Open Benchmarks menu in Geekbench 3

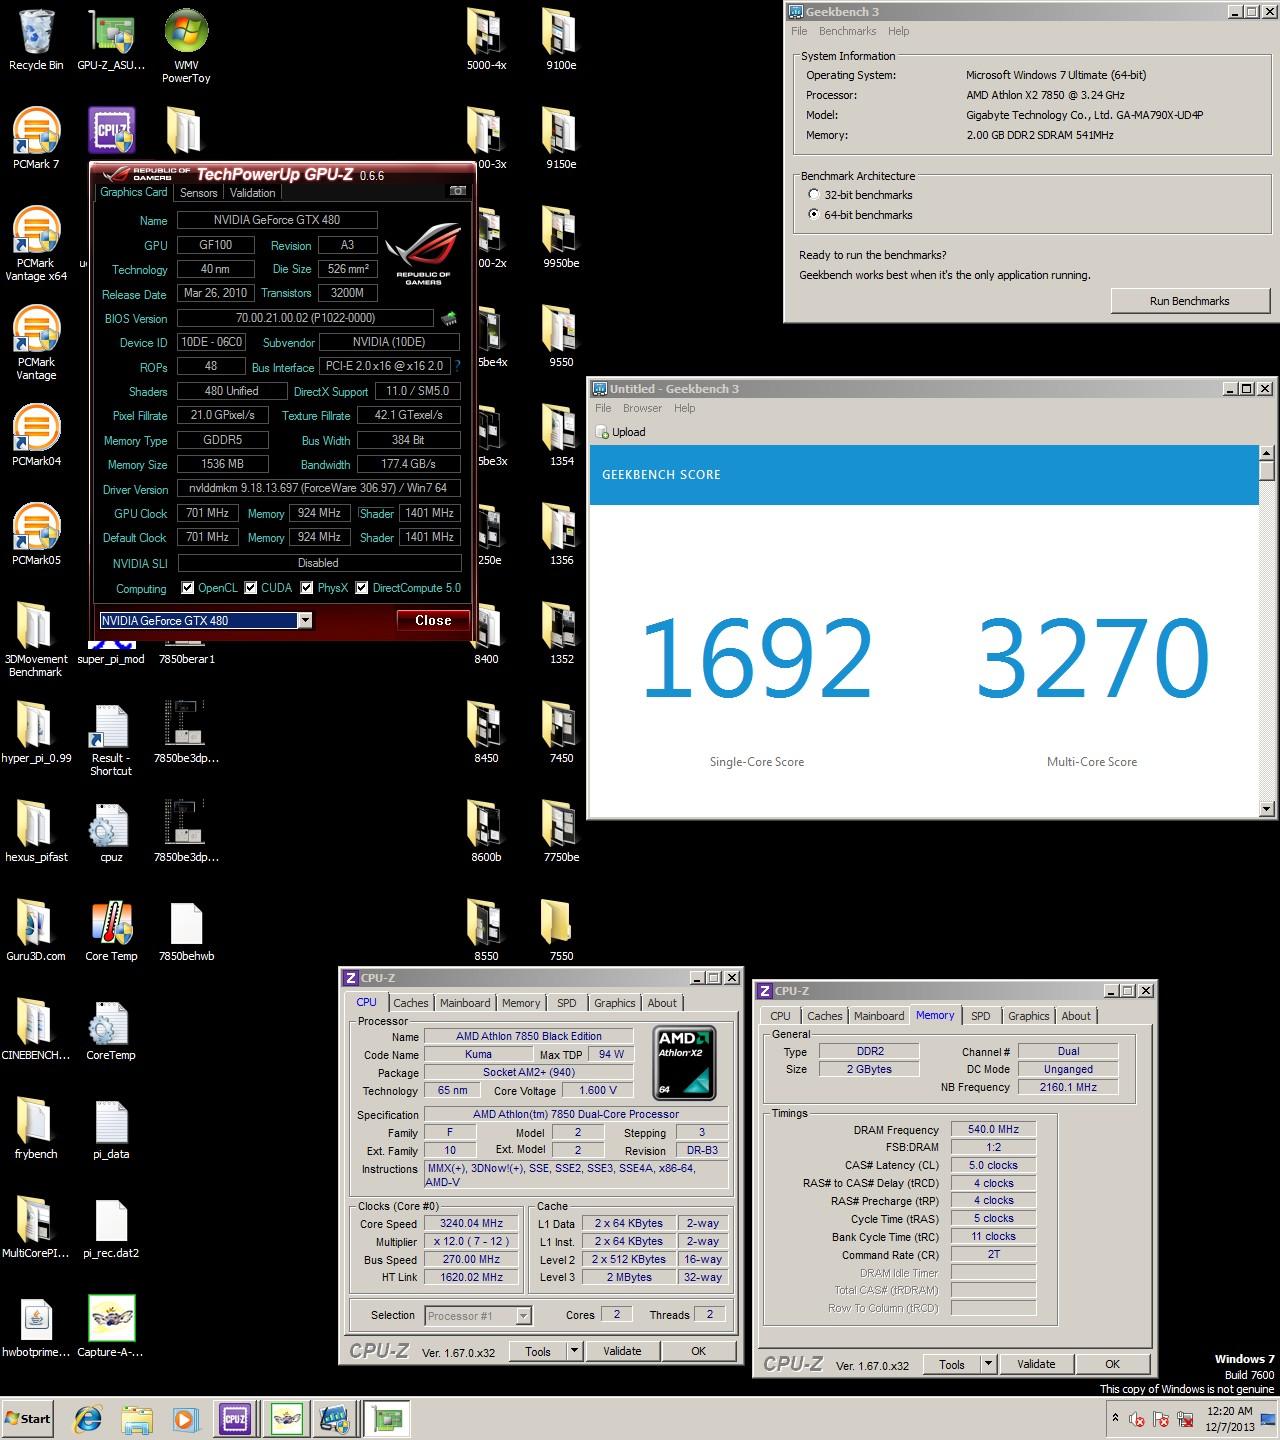tap(847, 31)
